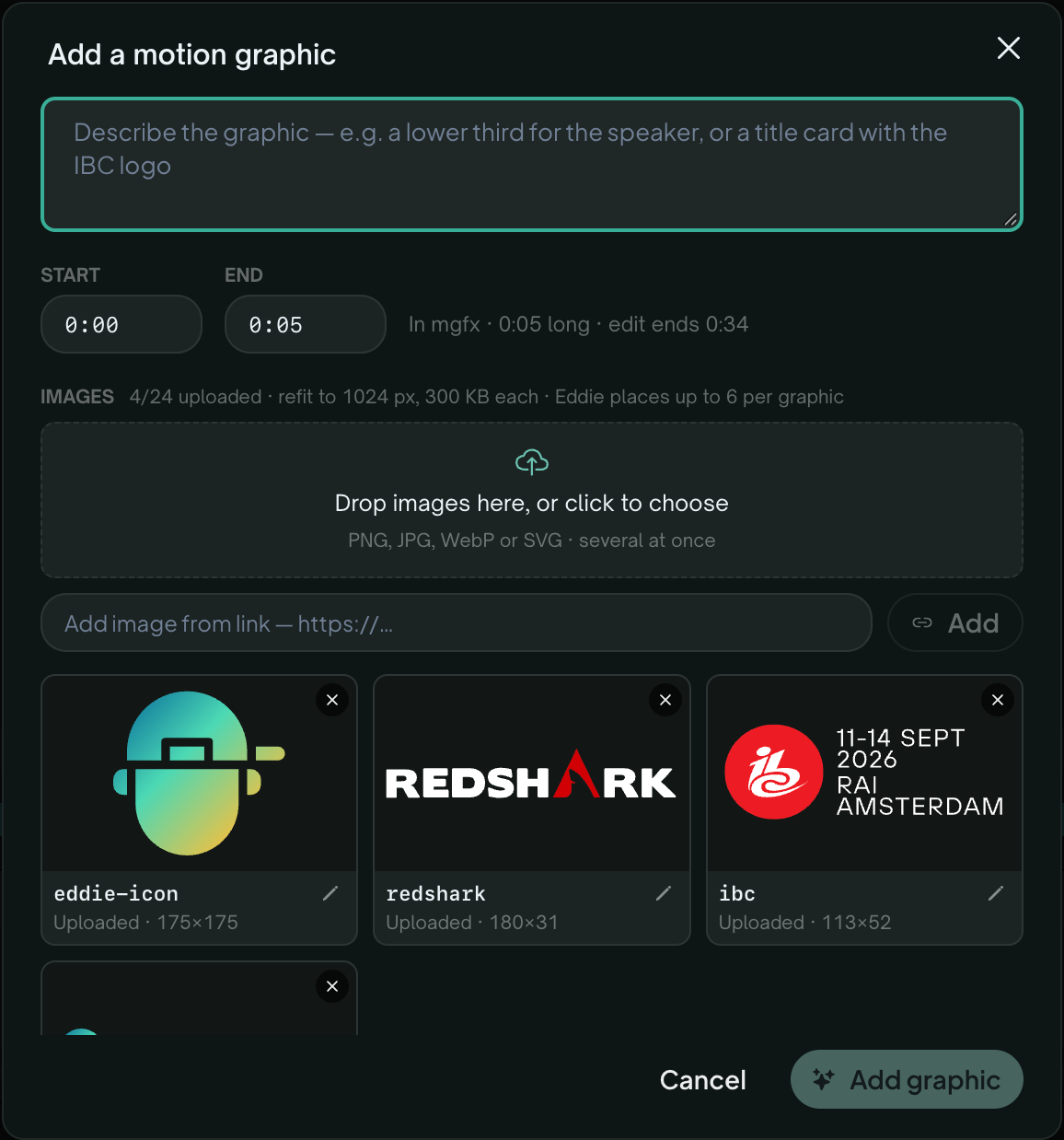The width and height of the screenshot is (1064, 1140).
Task: Click the Add link button
Action: [x=955, y=623]
